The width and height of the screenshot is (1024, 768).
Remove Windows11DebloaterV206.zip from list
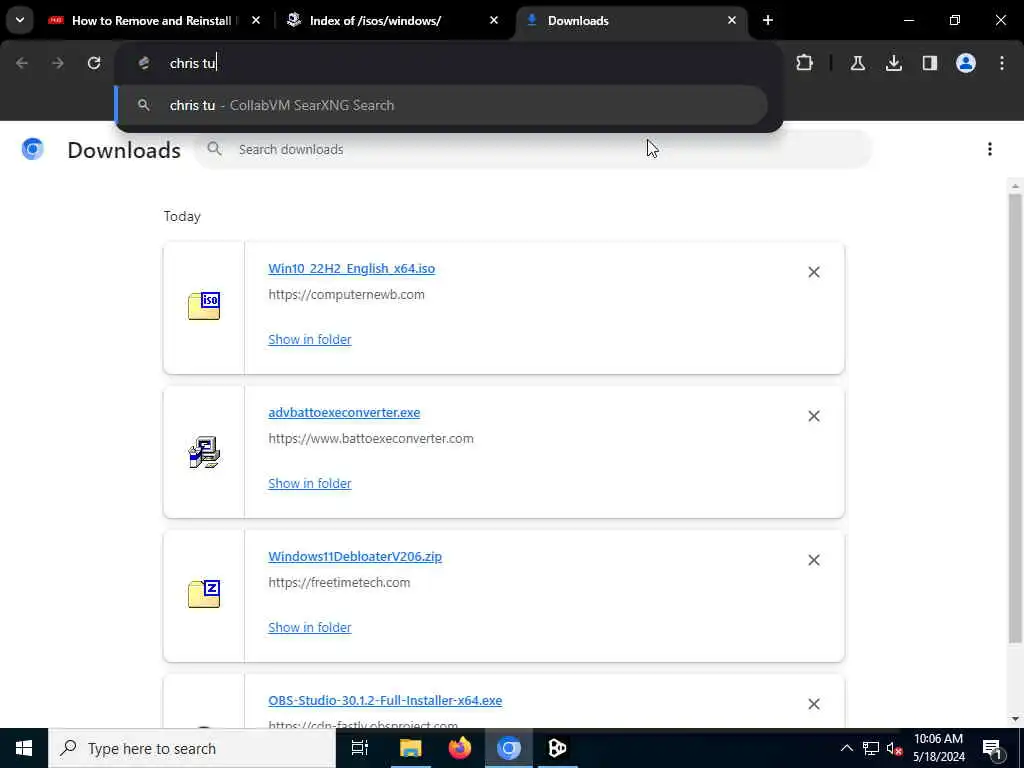click(814, 560)
